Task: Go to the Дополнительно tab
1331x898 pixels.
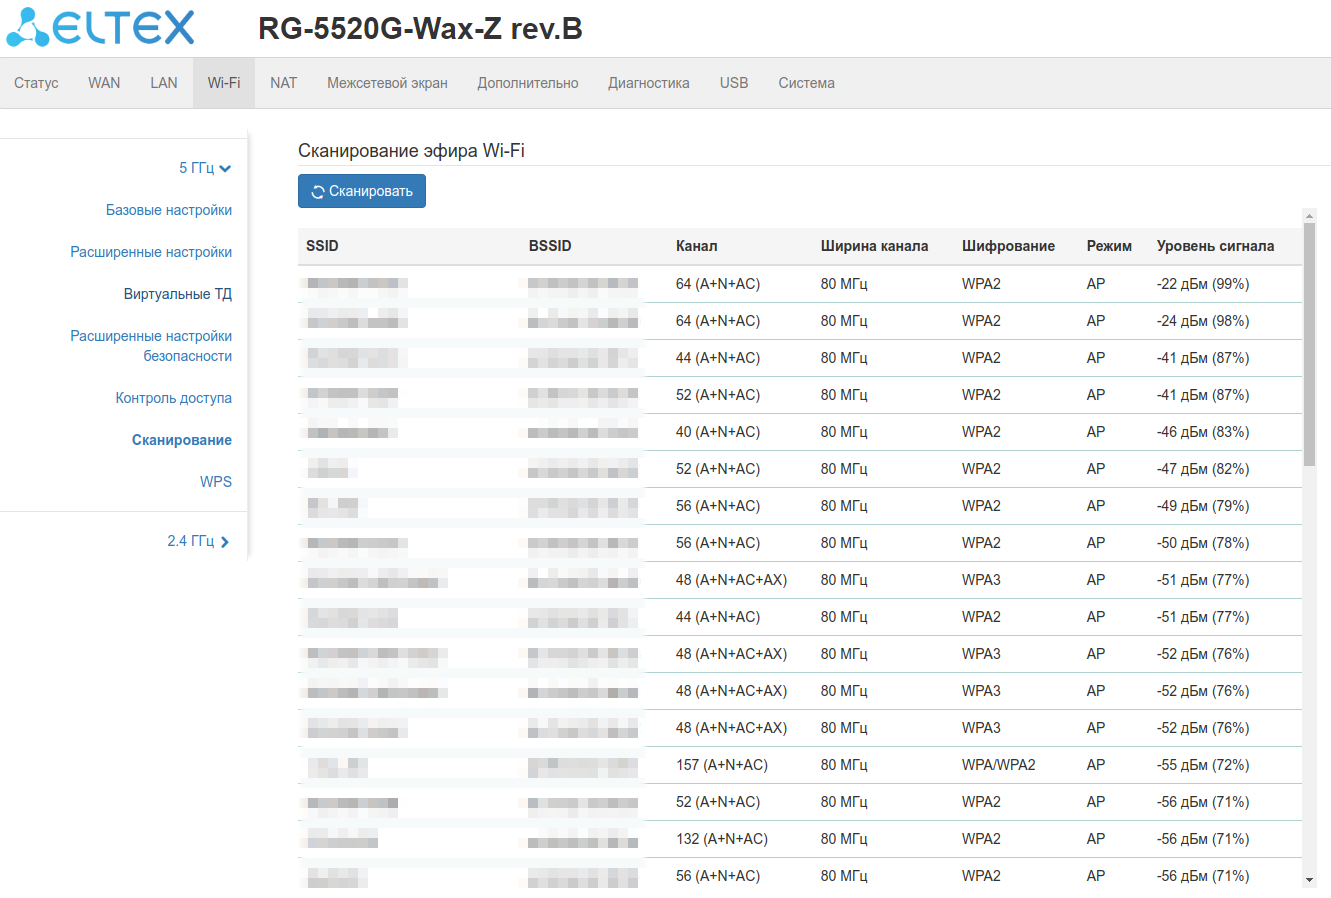Action: coord(527,83)
